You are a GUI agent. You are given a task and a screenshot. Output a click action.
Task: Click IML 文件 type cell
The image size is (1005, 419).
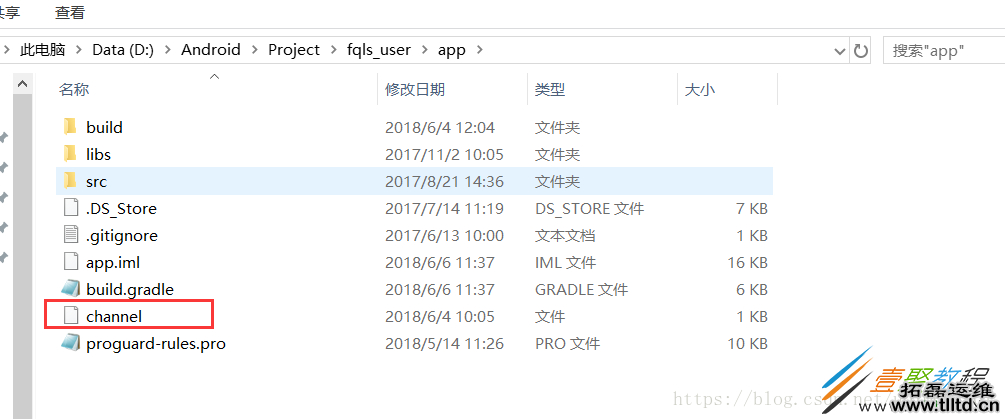point(565,263)
